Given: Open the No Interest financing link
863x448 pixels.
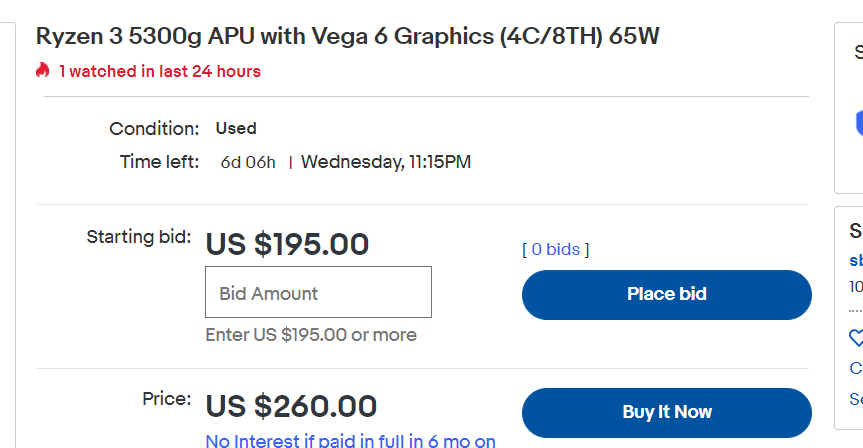Looking at the screenshot, I should tap(350, 440).
